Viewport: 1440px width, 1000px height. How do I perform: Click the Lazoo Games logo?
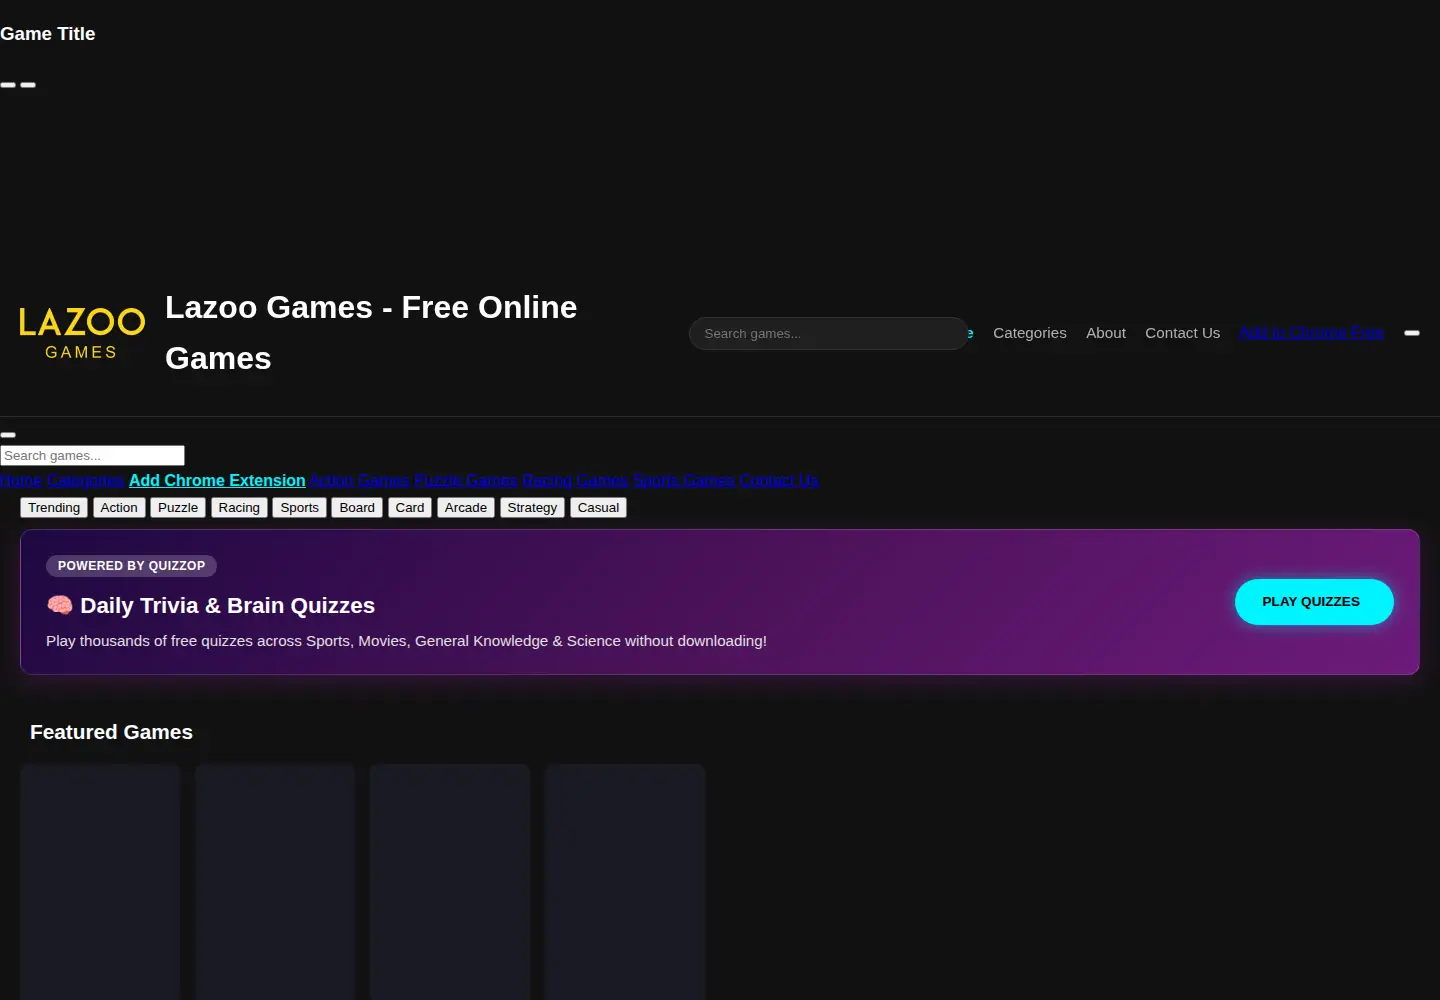[x=82, y=333]
